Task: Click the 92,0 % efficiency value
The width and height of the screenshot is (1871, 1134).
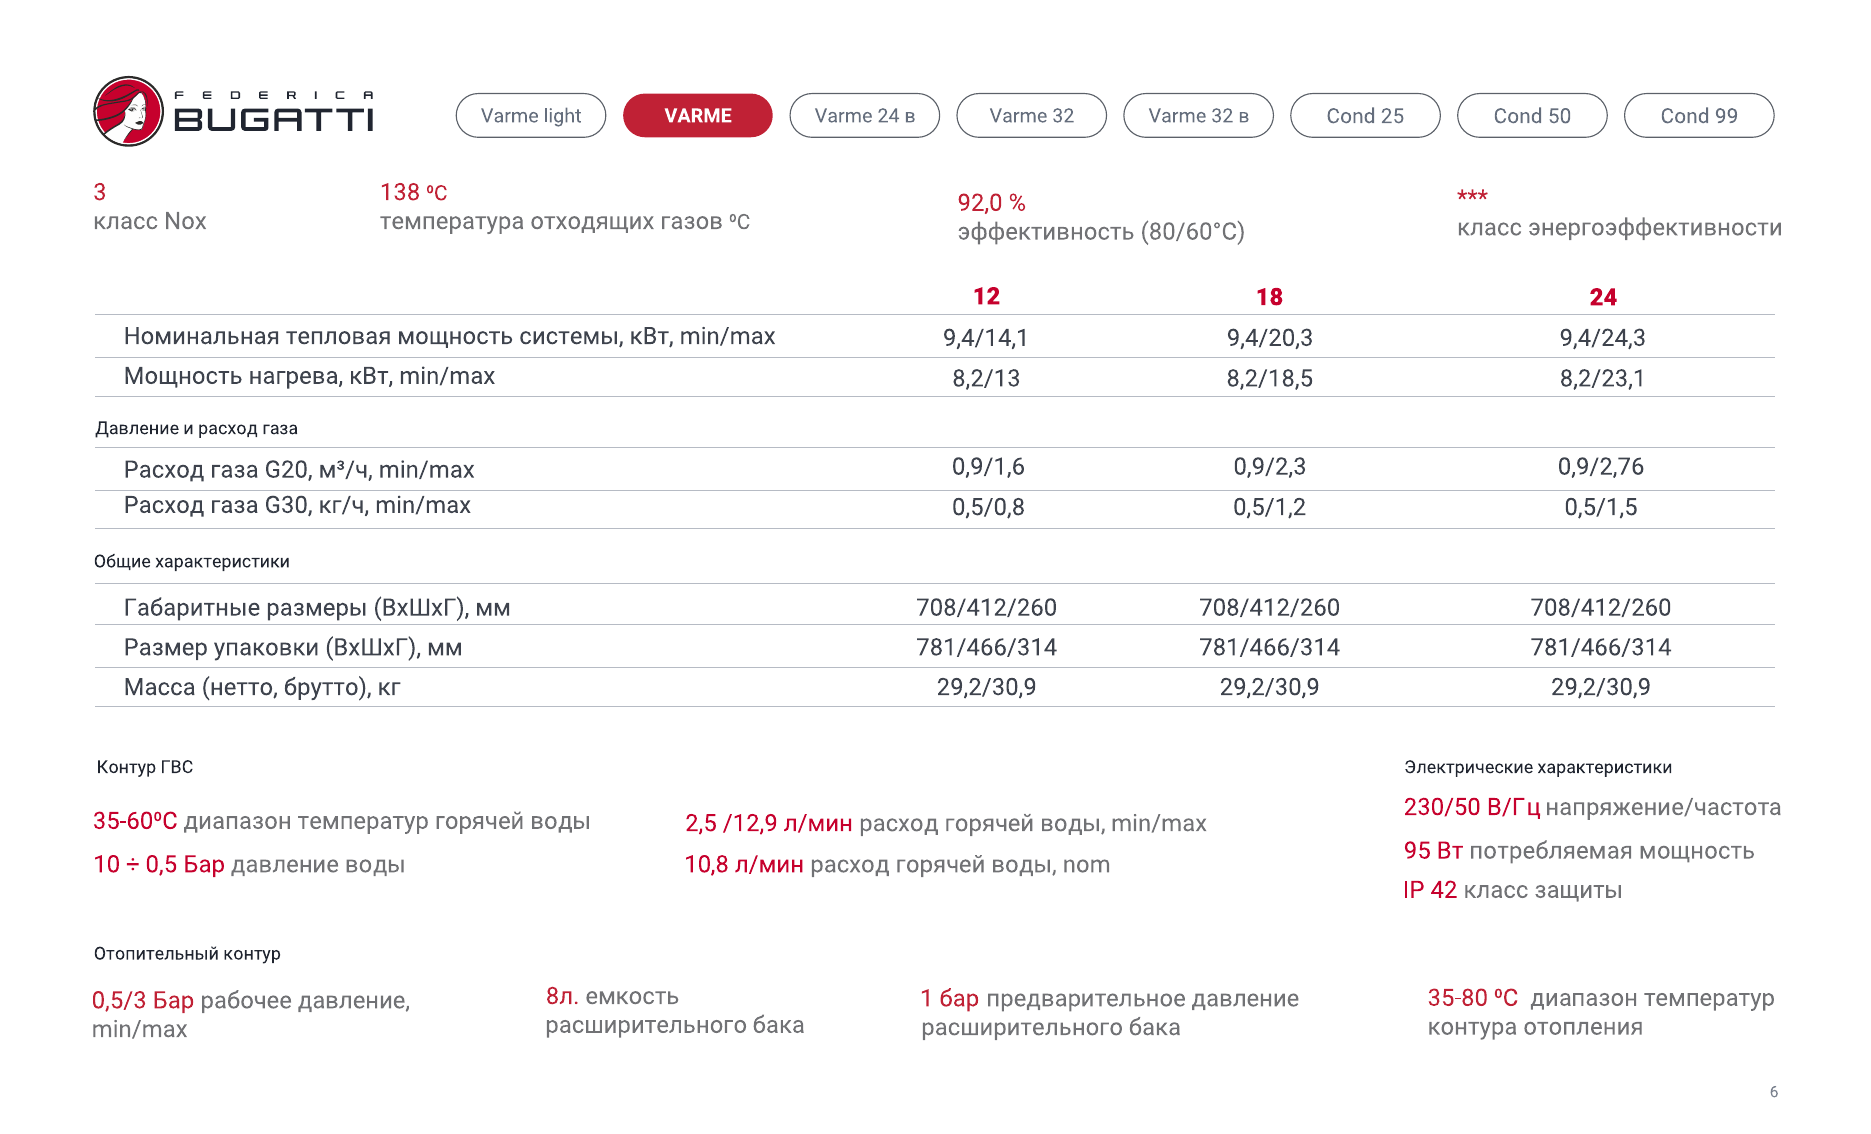Action: coord(991,203)
